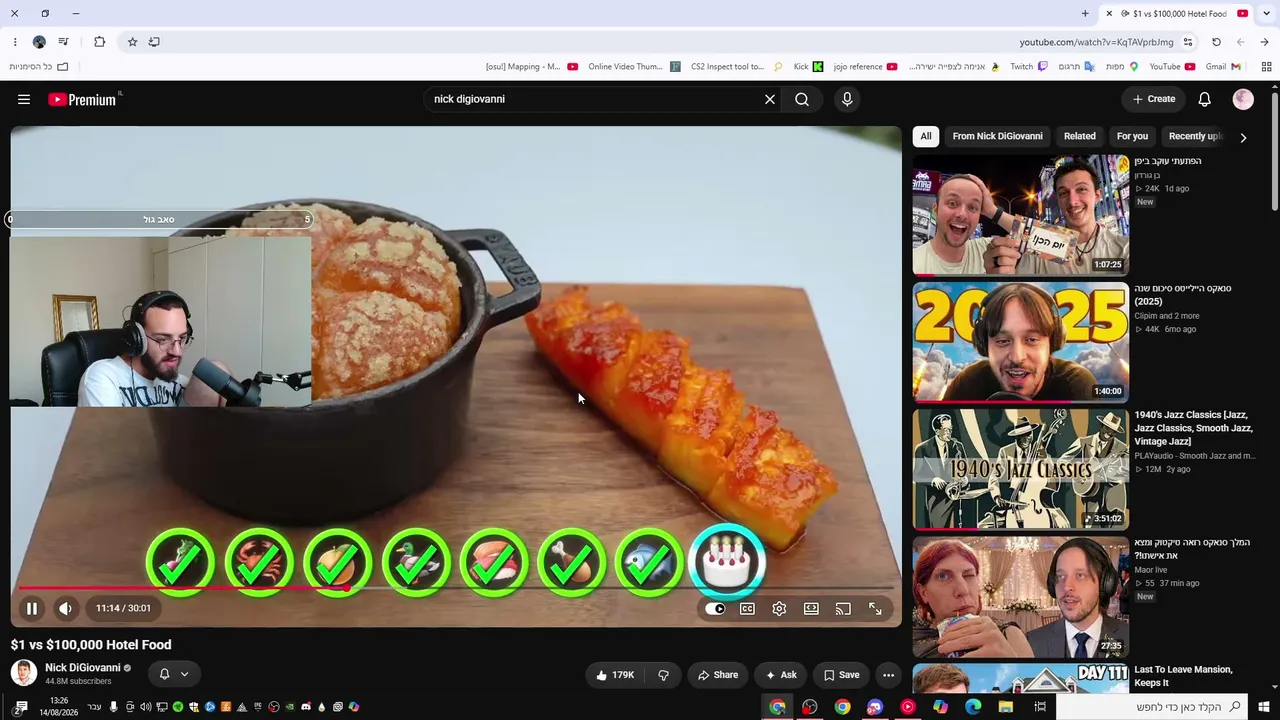The image size is (1280, 720).
Task: Open Windows Task View in taskbar
Action: pyautogui.click(x=1040, y=707)
